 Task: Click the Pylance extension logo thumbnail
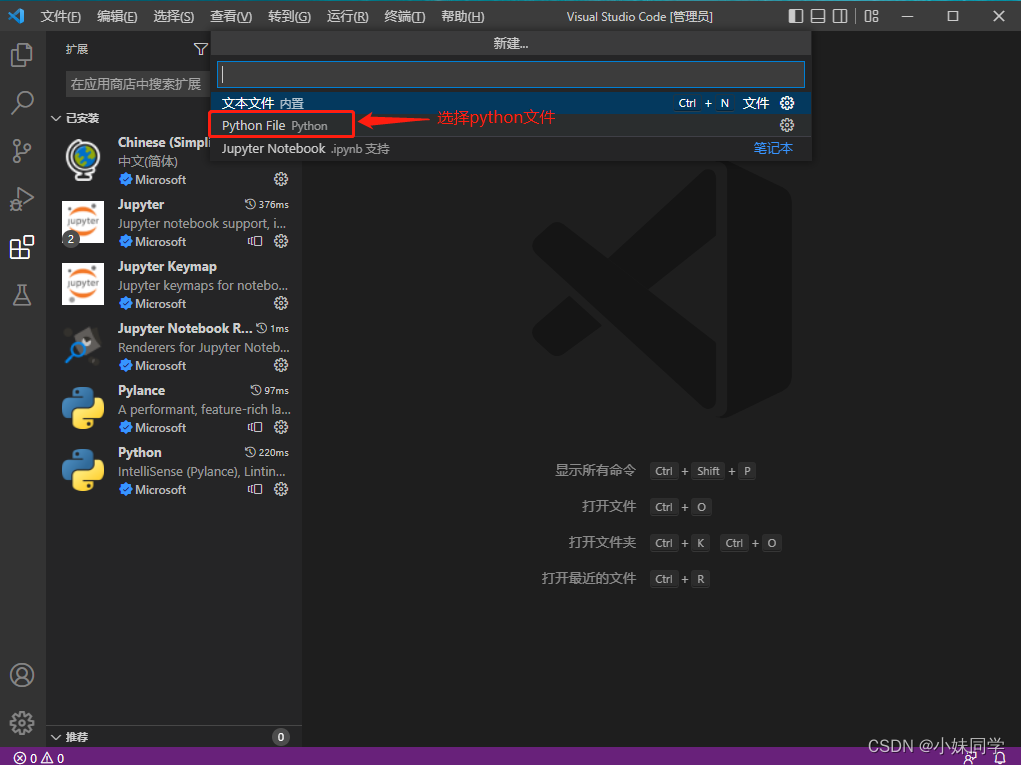(x=83, y=408)
